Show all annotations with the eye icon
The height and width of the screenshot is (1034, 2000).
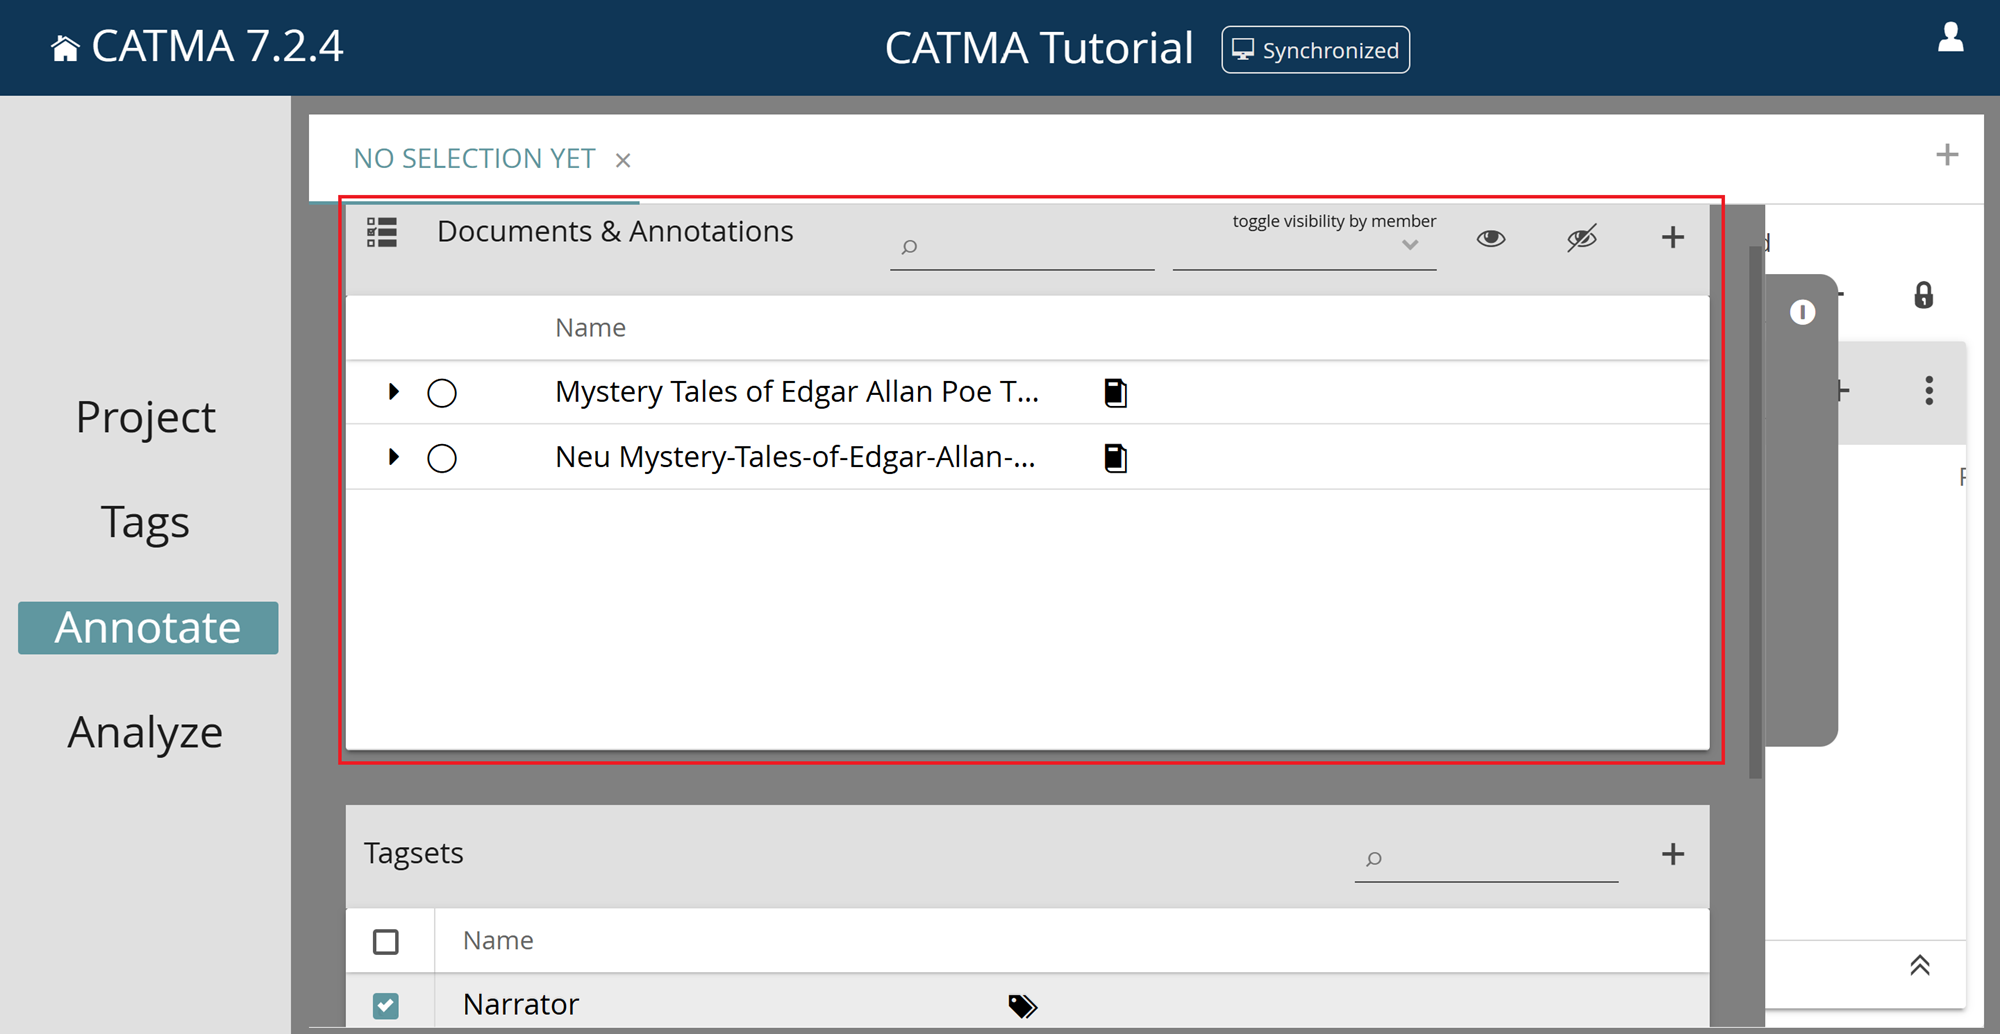[x=1489, y=238]
